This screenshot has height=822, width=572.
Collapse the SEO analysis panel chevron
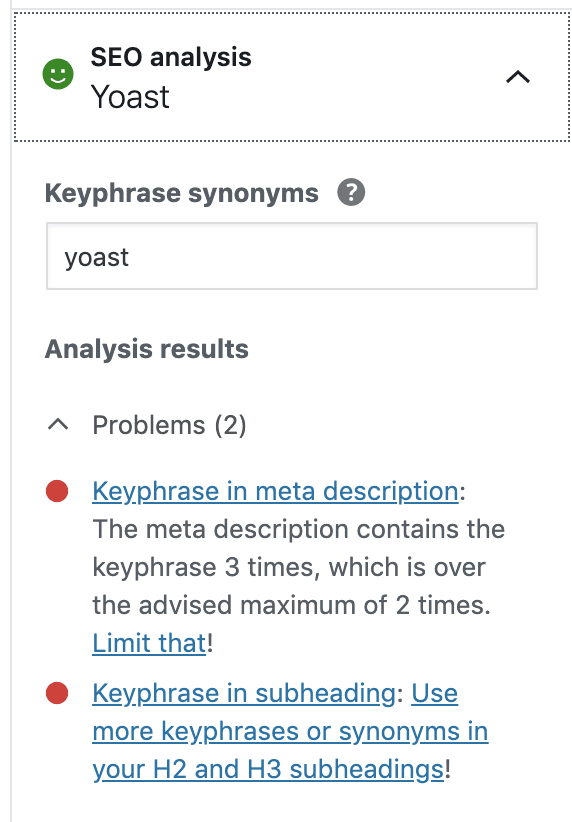coord(518,77)
